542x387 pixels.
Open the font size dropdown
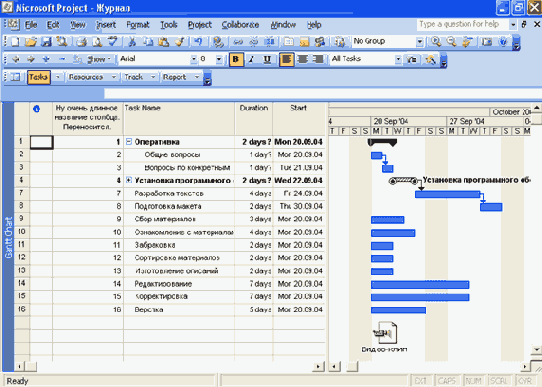coord(219,59)
